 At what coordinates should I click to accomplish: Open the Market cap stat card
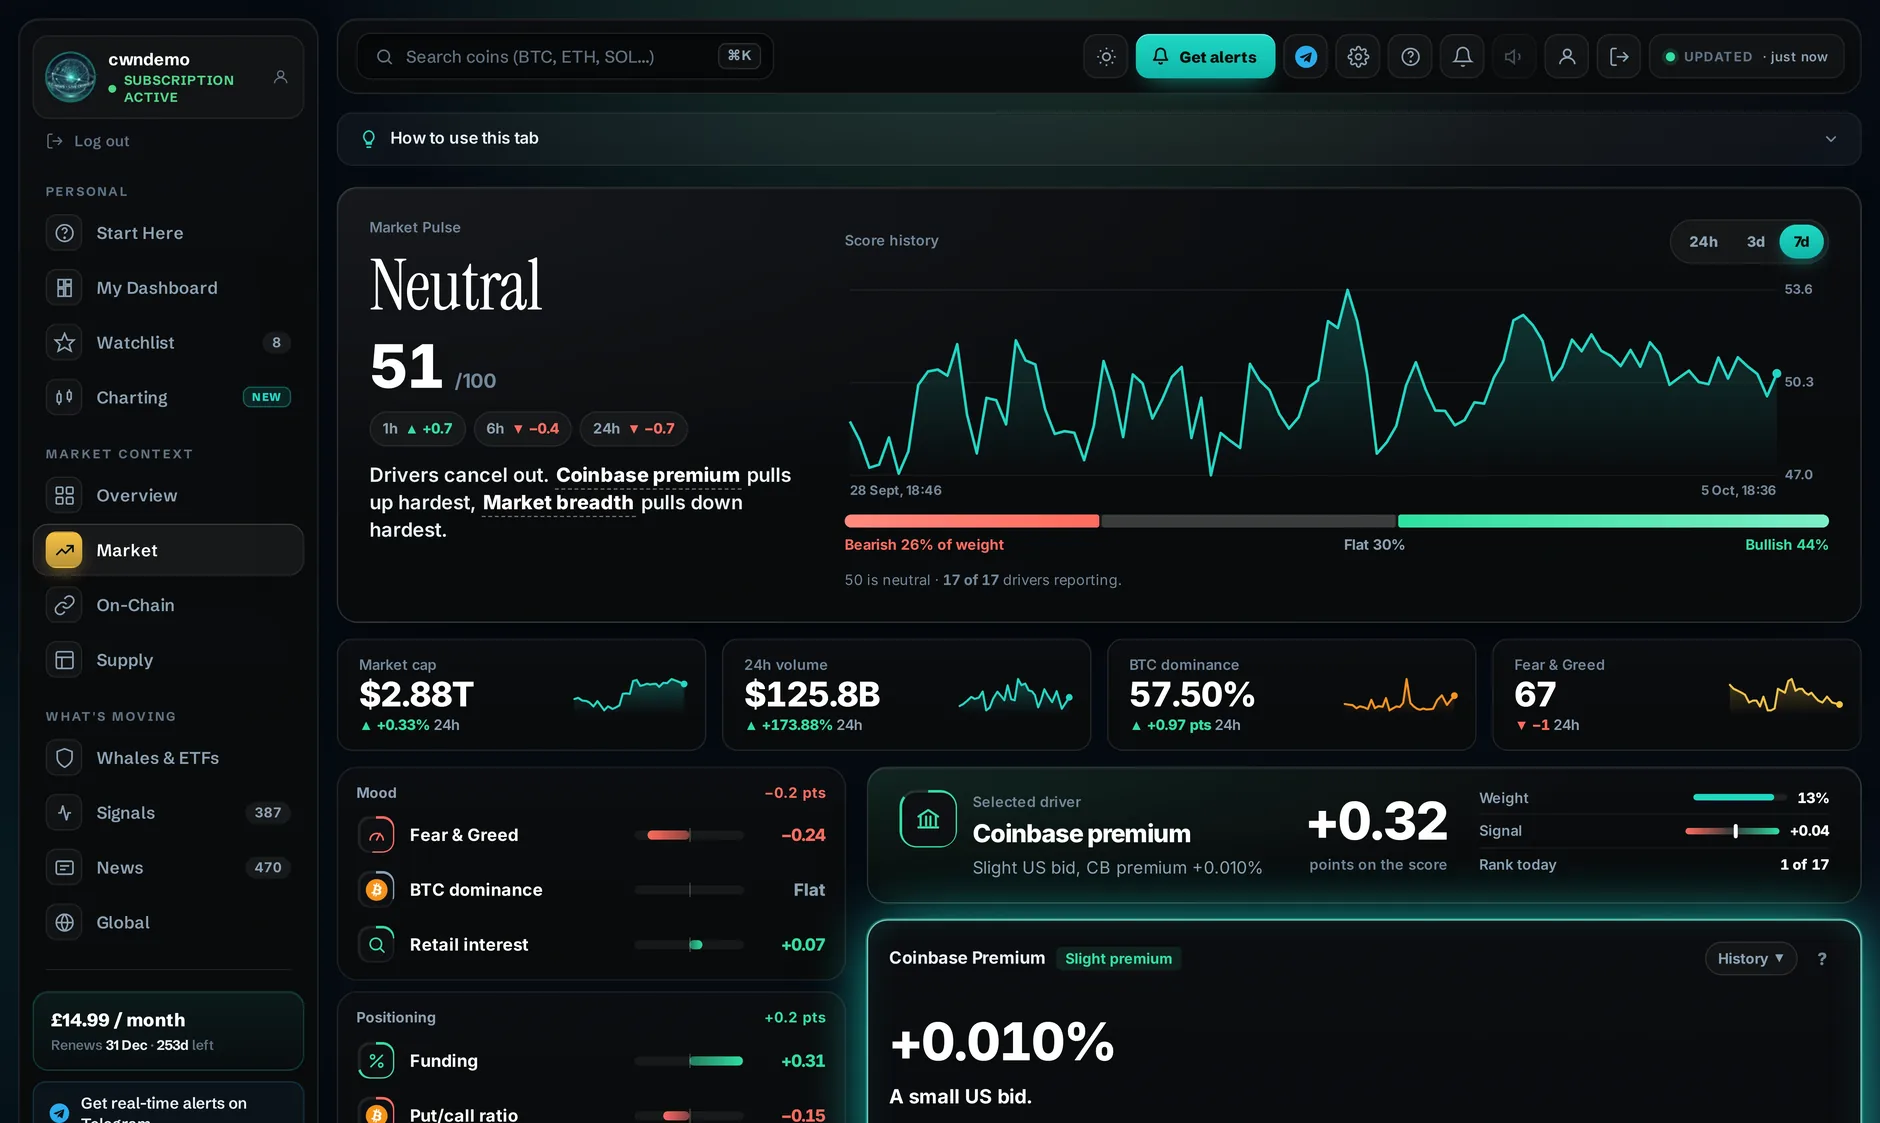(x=521, y=695)
